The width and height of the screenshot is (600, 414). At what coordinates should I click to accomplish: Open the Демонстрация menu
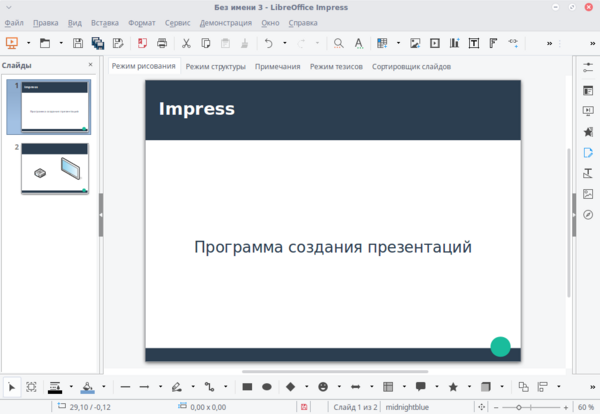[x=226, y=22]
